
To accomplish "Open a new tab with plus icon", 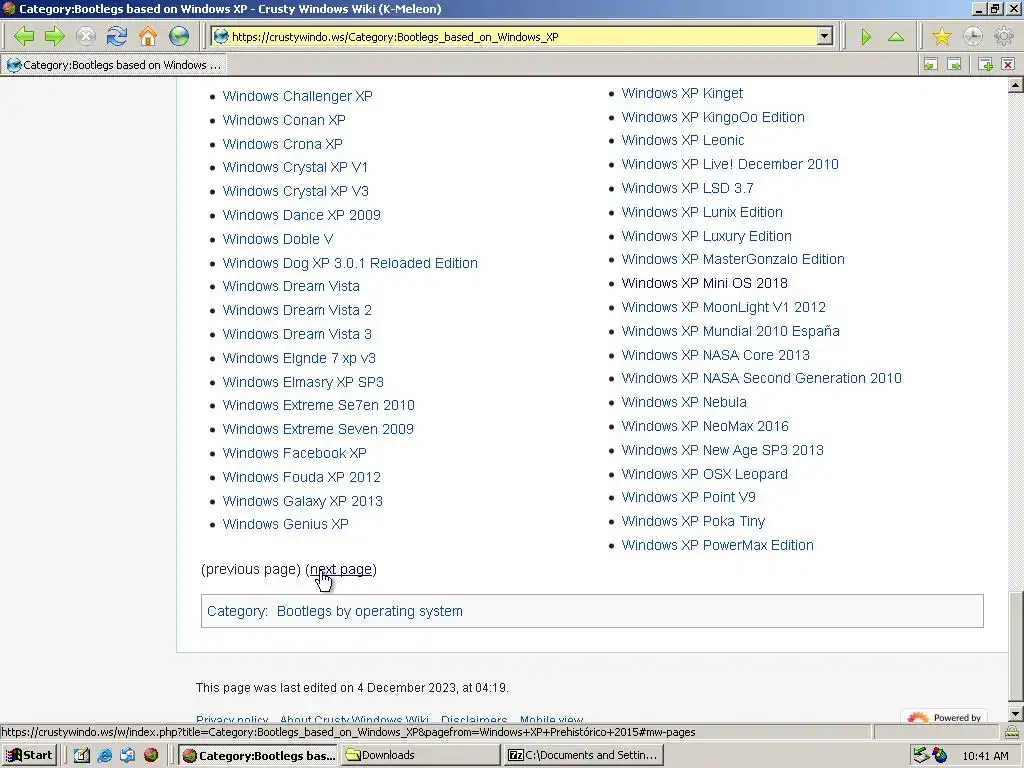I will [985, 64].
